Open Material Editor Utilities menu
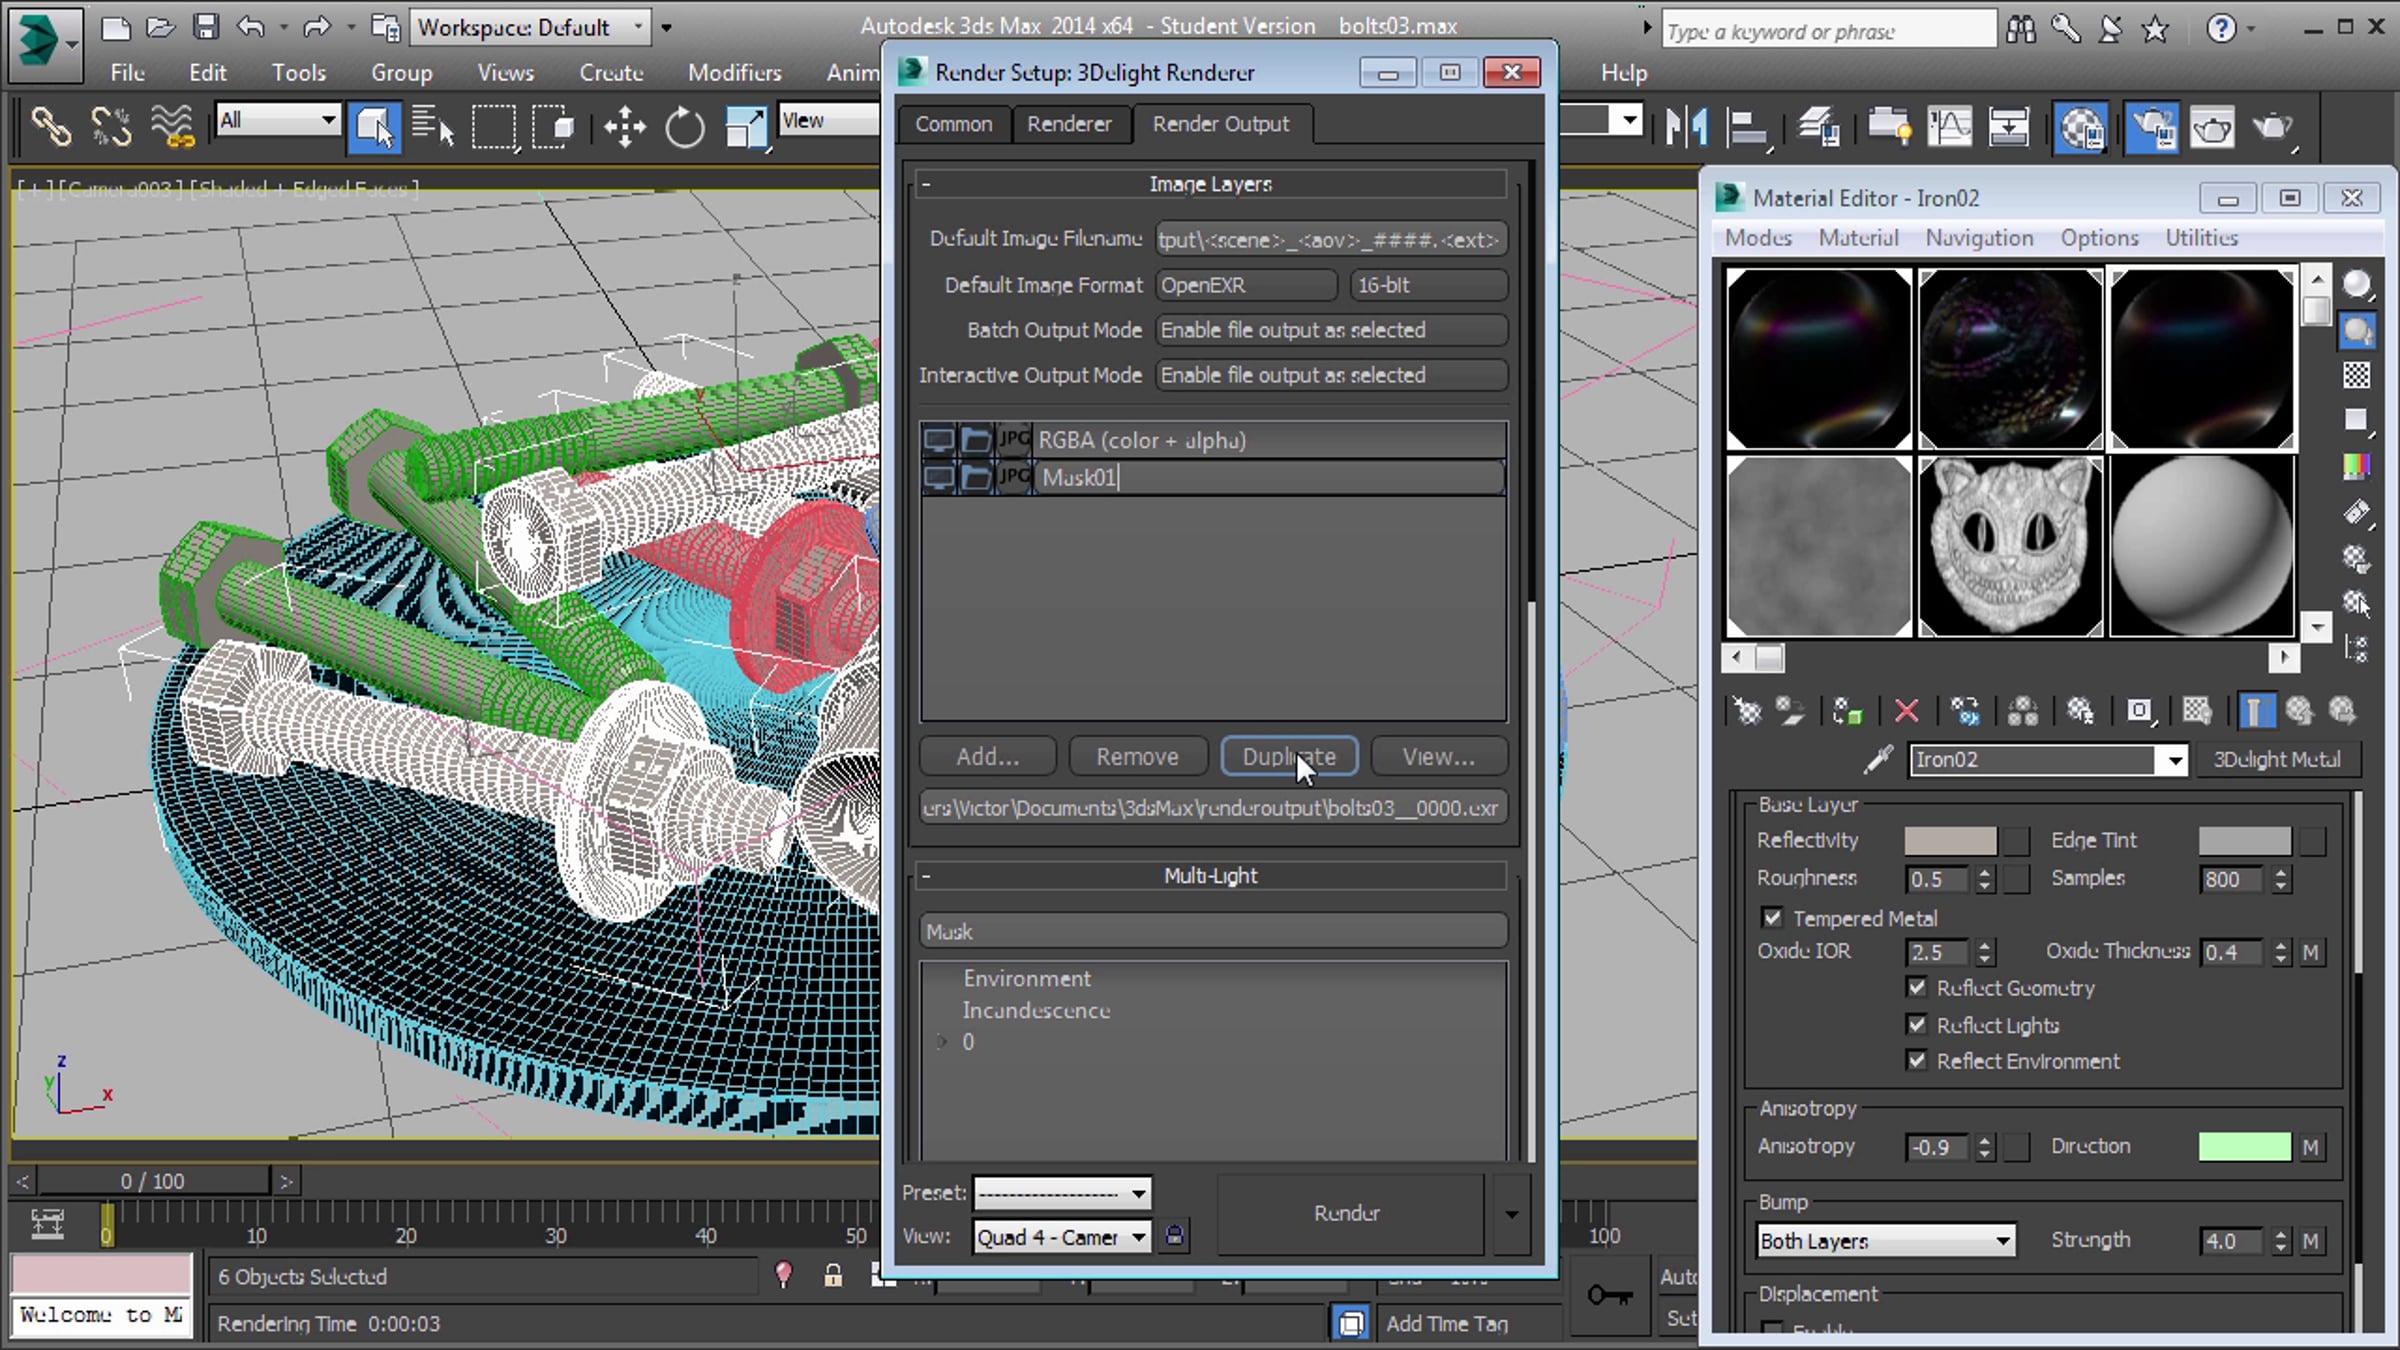This screenshot has height=1350, width=2400. pos(2201,238)
